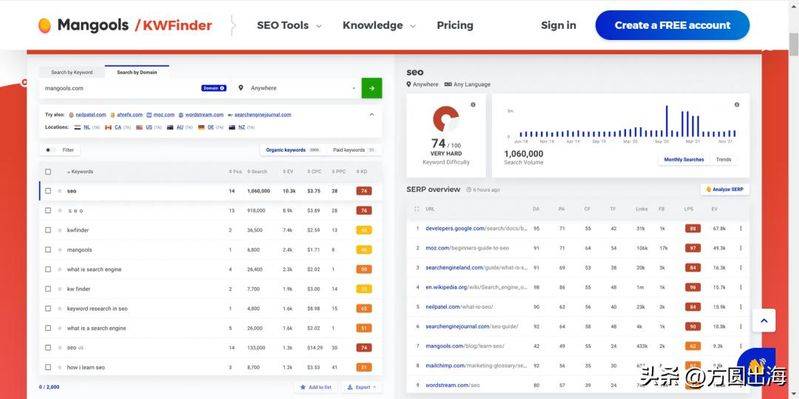The height and width of the screenshot is (399, 799).
Task: Sort by KD column header
Action: (x=362, y=172)
